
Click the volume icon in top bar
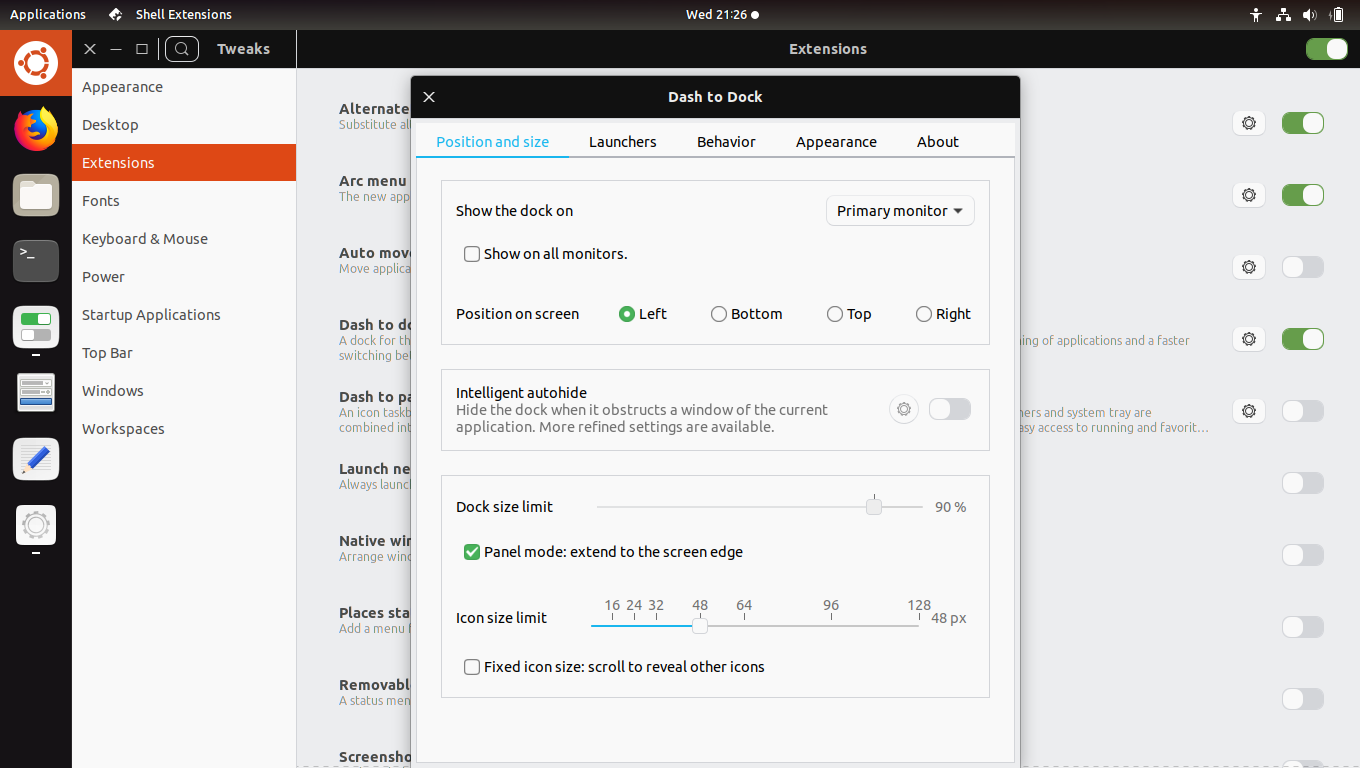click(x=1311, y=15)
